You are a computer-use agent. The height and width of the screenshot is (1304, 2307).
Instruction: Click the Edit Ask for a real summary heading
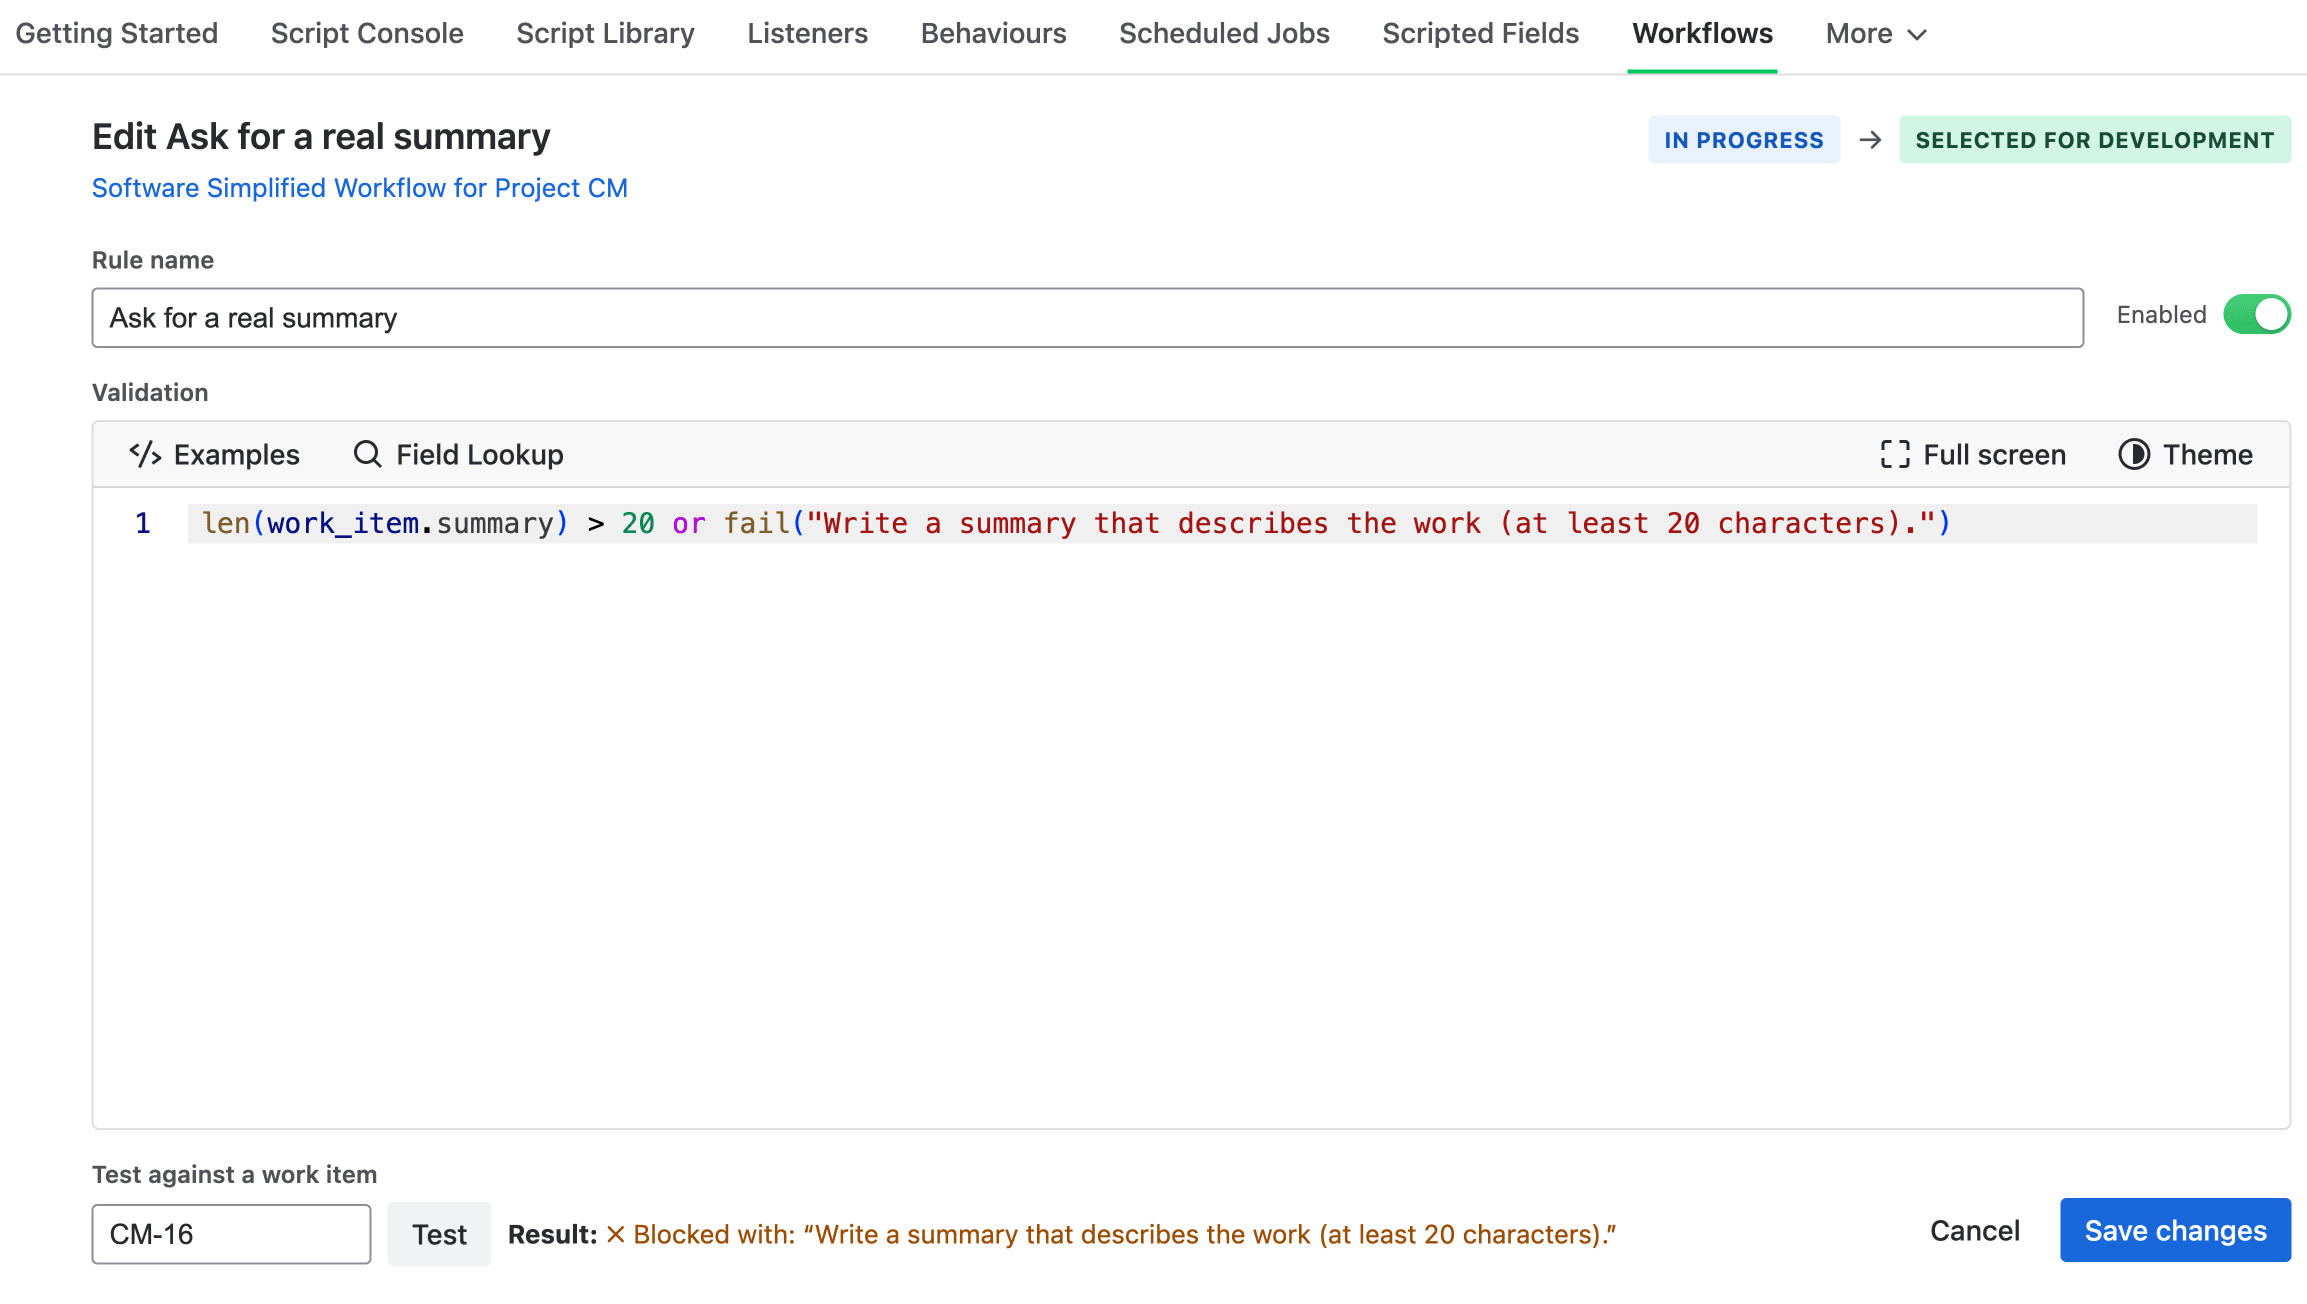(x=321, y=136)
